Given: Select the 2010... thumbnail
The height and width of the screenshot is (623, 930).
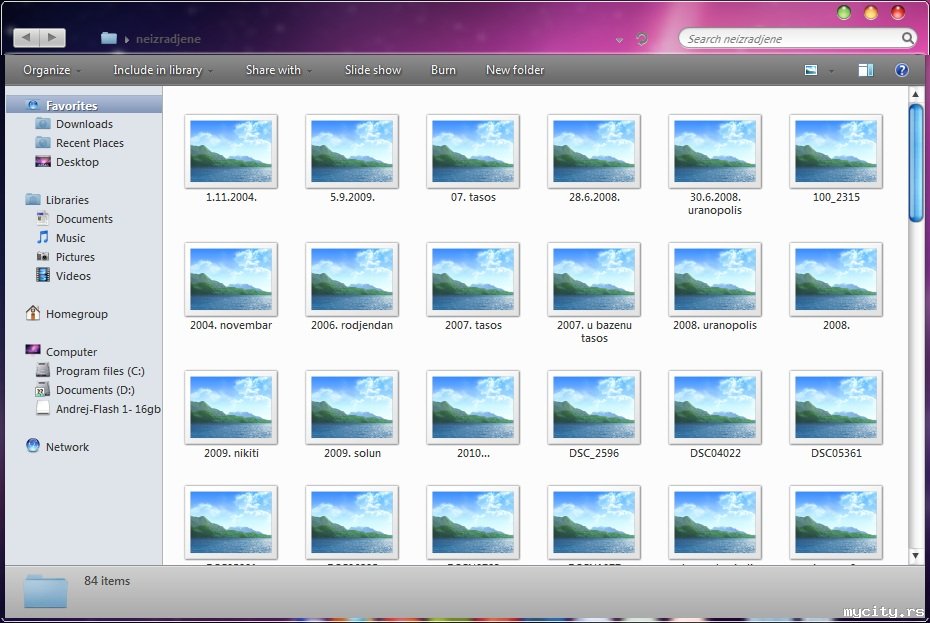Looking at the screenshot, I should tap(473, 408).
